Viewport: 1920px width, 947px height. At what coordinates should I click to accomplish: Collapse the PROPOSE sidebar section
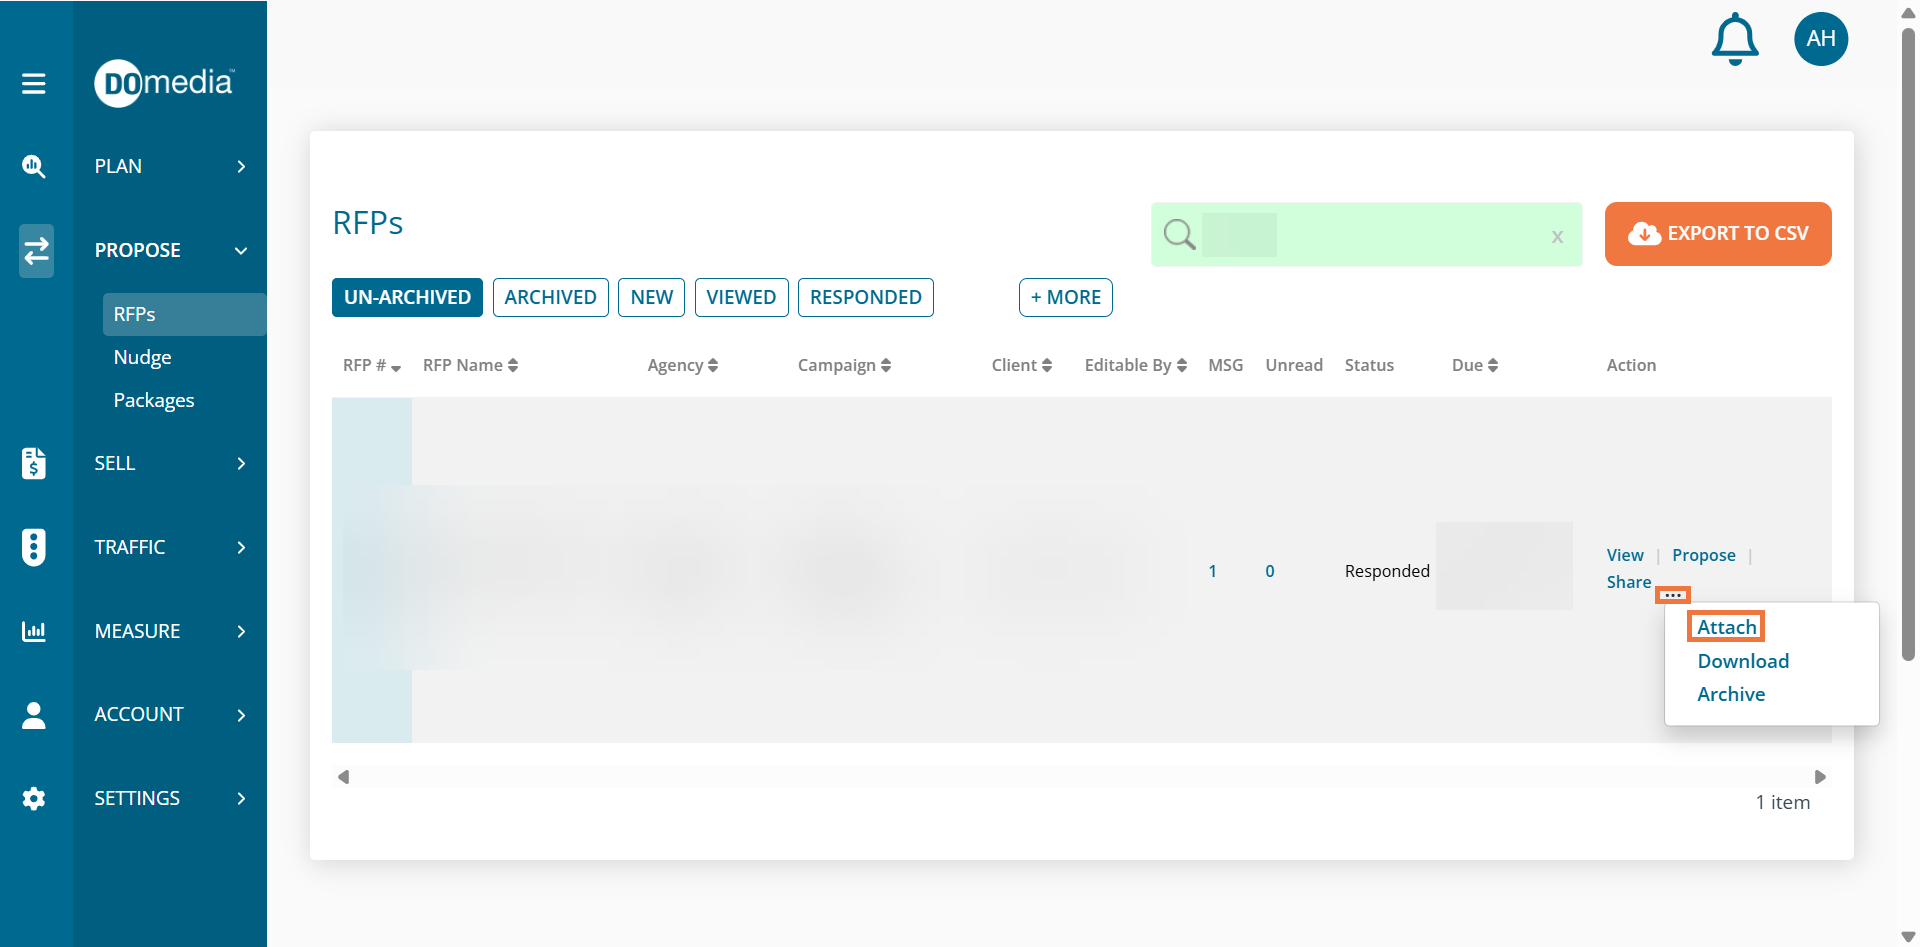click(x=168, y=250)
